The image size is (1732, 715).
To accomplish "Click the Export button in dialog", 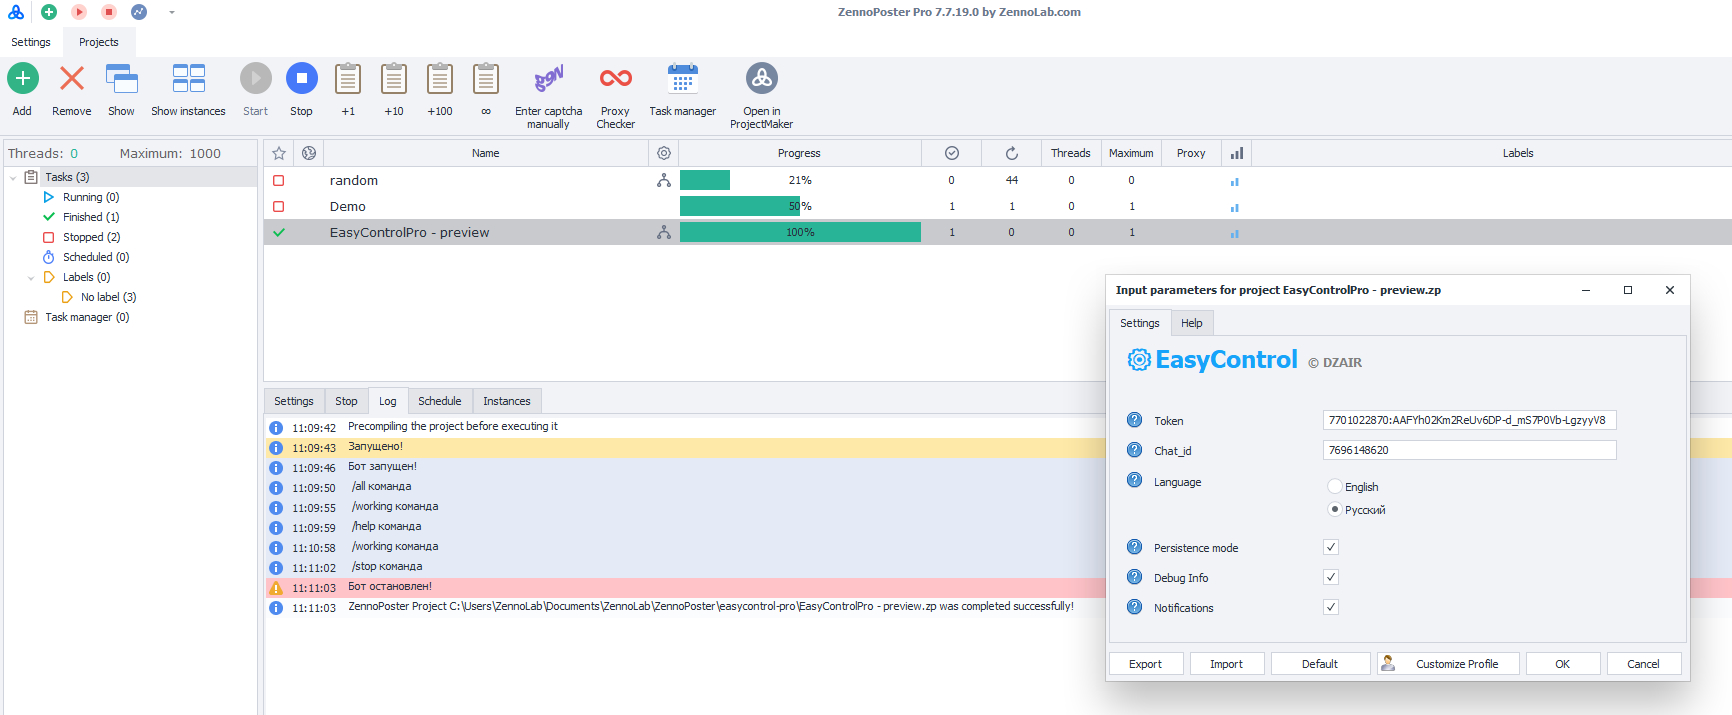I will [1146, 664].
